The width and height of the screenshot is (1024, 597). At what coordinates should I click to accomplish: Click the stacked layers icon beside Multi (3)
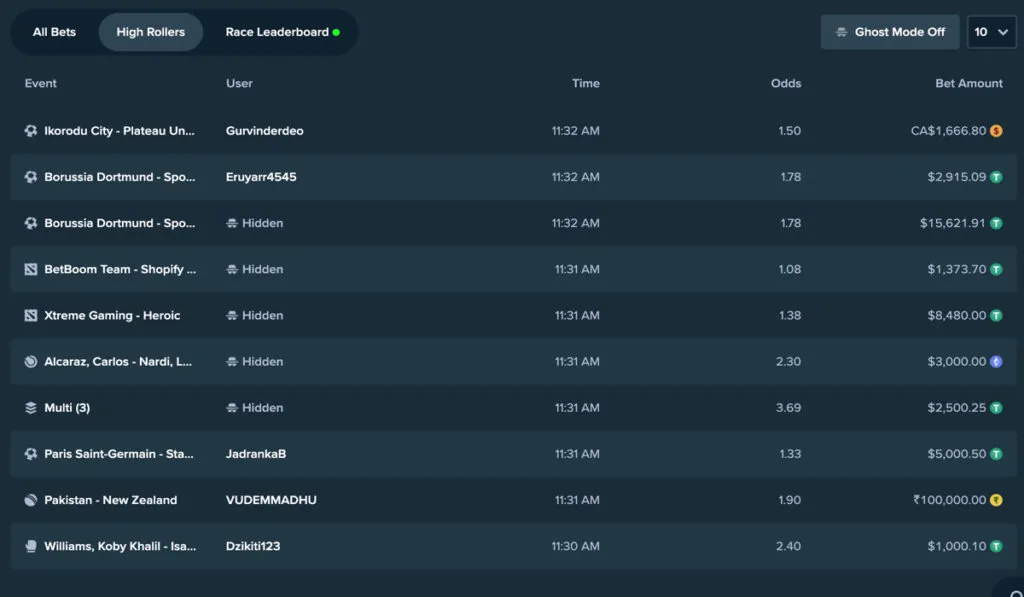click(x=31, y=408)
